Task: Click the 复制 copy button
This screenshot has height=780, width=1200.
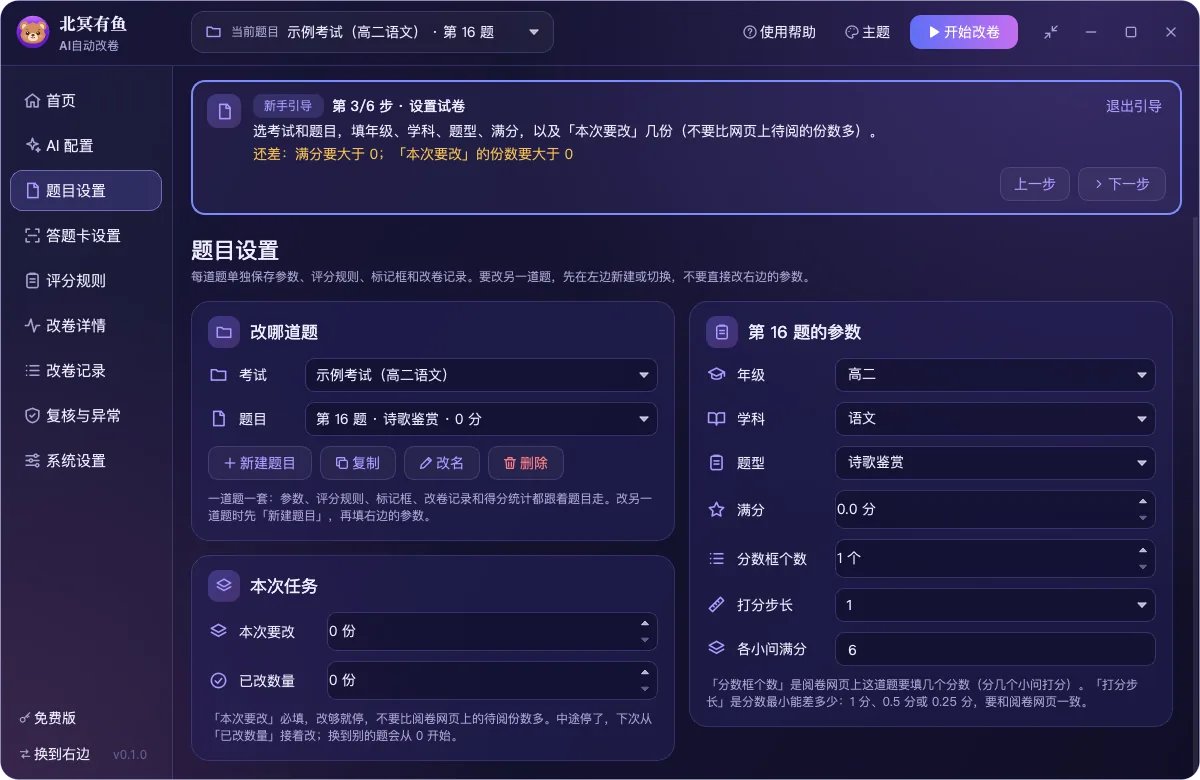Action: 358,463
